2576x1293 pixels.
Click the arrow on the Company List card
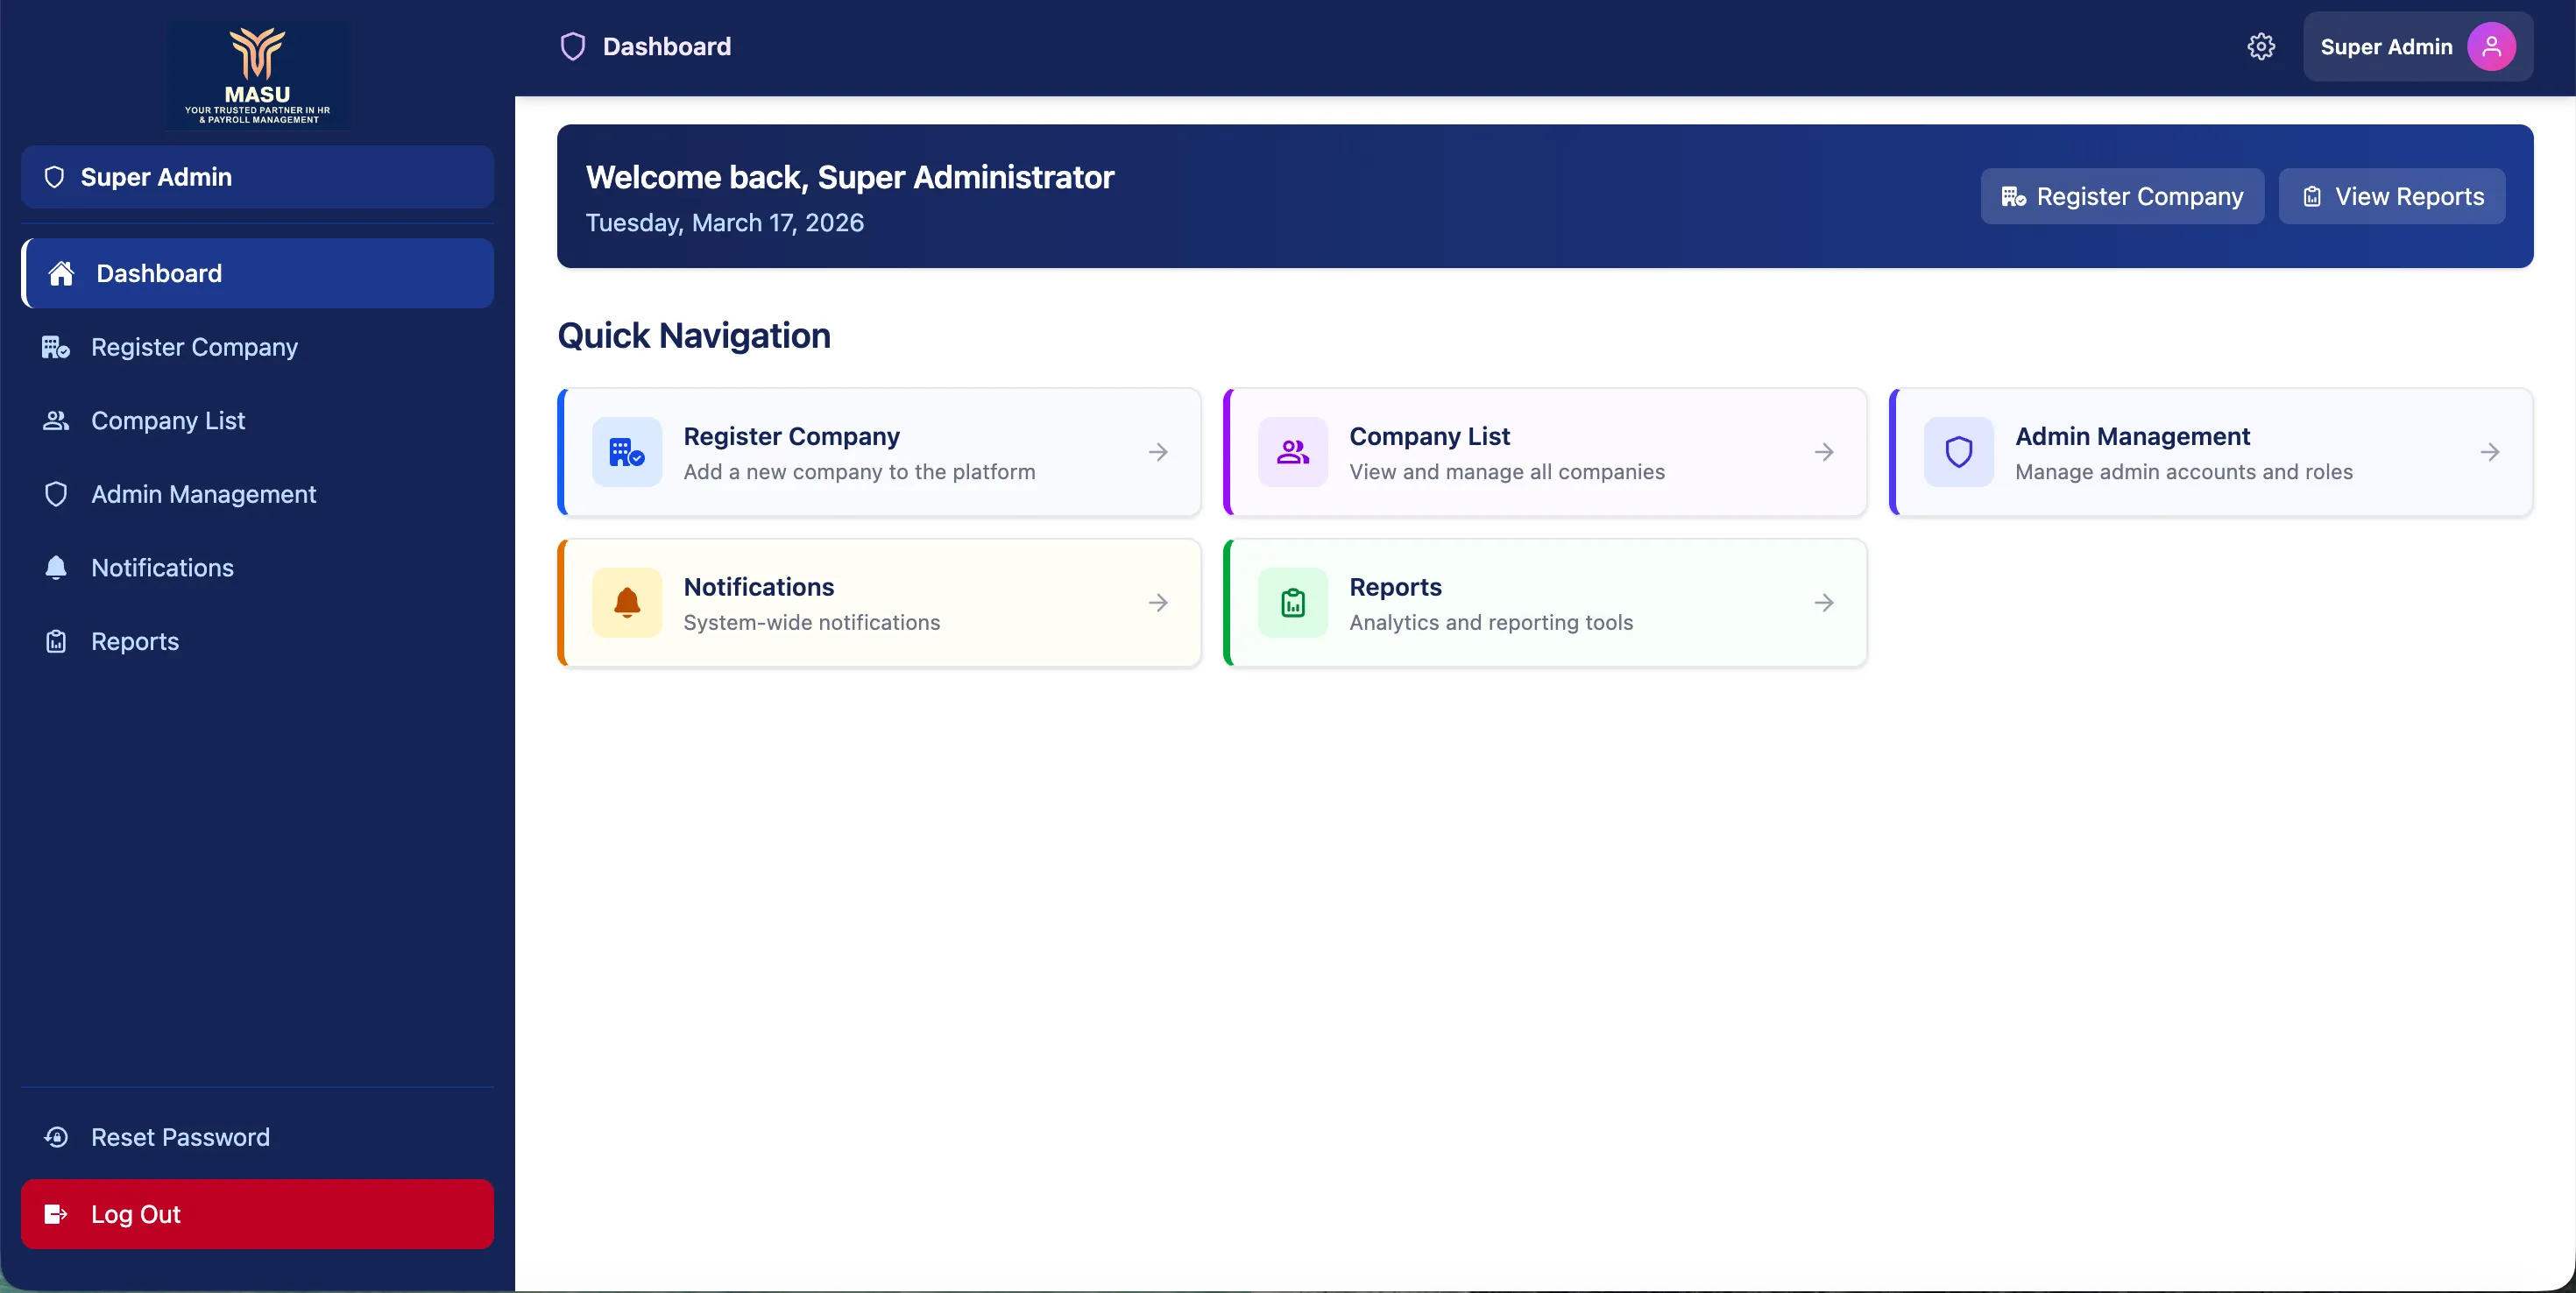[1824, 452]
